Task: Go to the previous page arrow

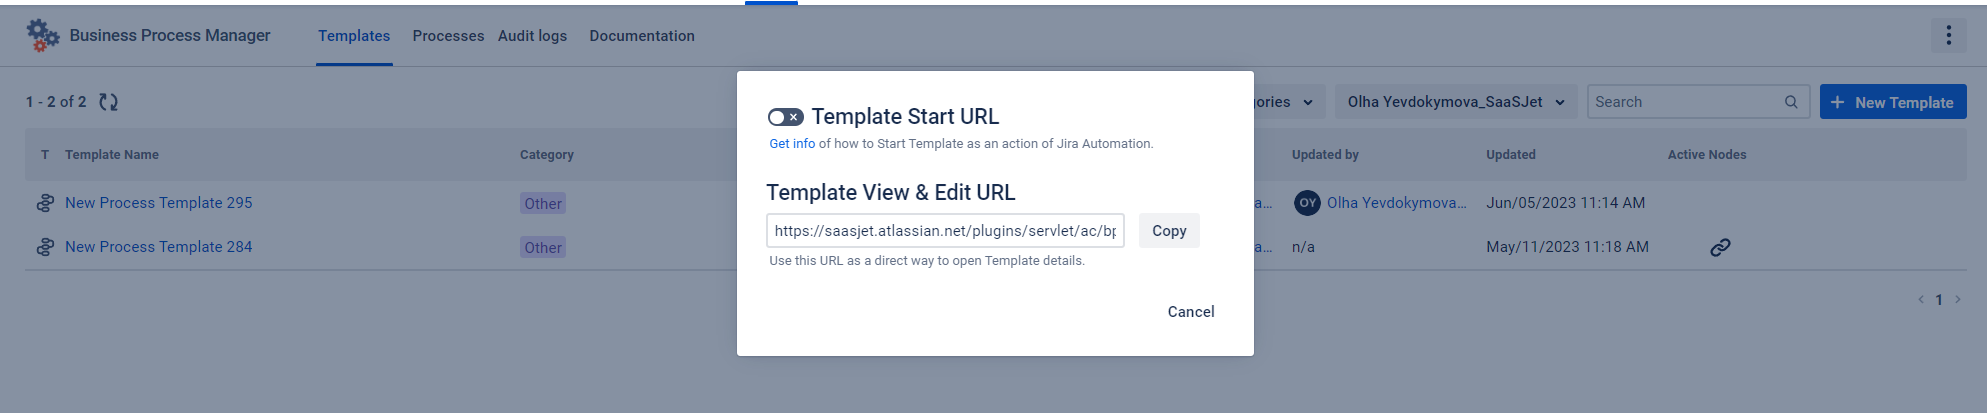Action: point(1921,299)
